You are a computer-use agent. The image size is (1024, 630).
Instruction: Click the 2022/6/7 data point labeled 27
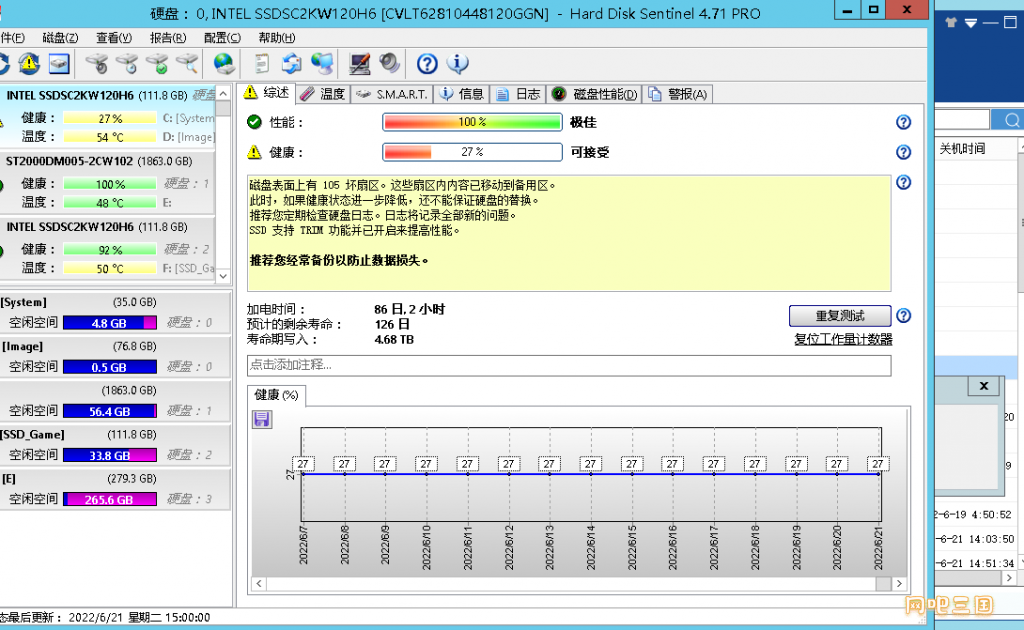[x=303, y=464]
